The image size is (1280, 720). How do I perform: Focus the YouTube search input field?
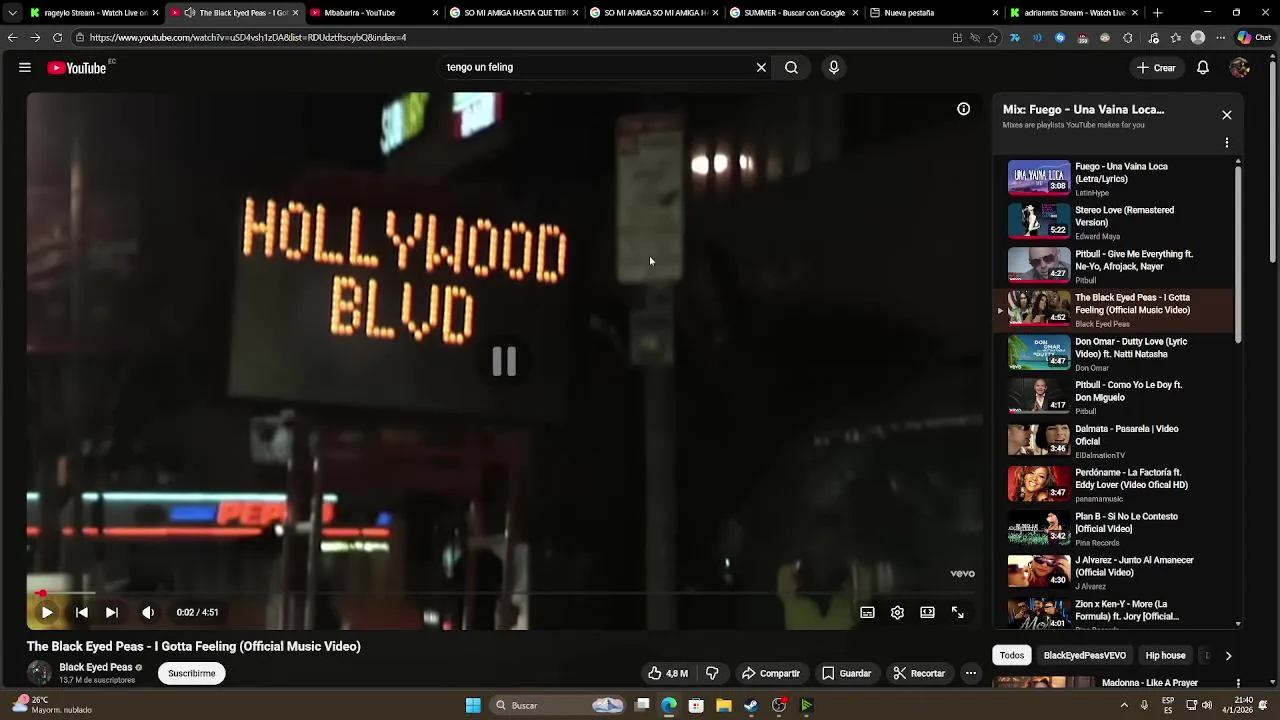(595, 68)
